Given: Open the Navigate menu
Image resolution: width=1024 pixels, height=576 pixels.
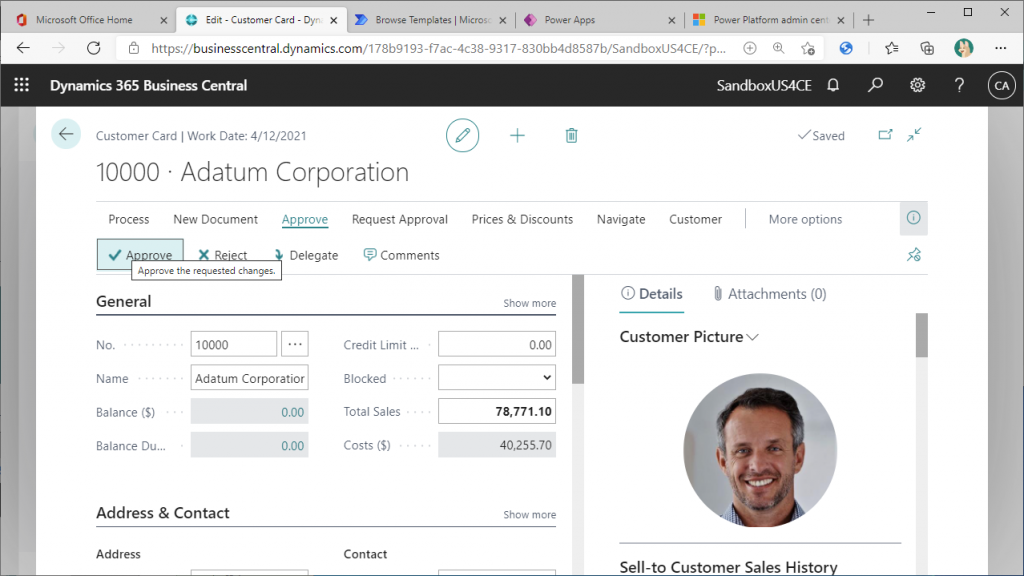Looking at the screenshot, I should (621, 219).
